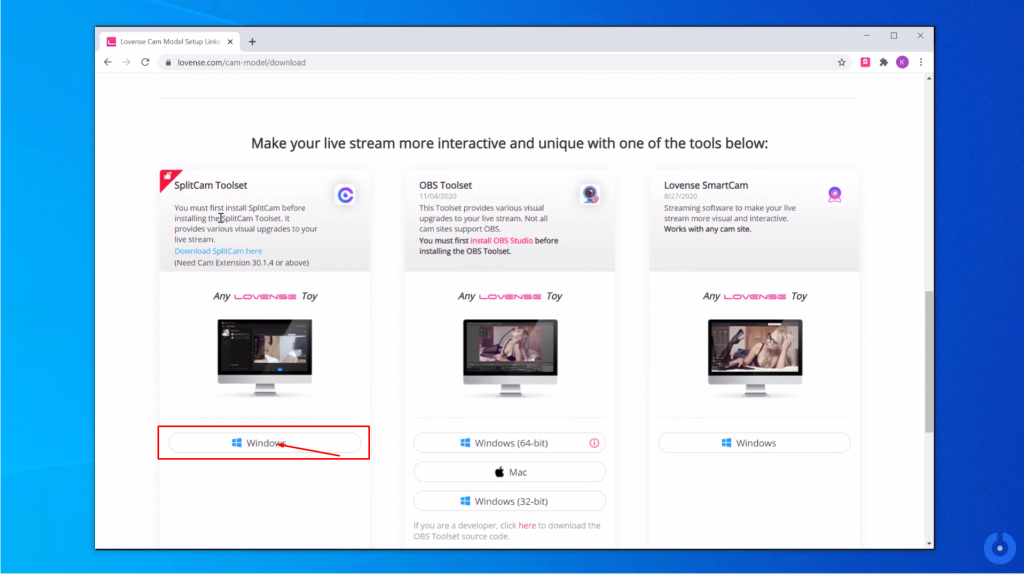Click the scrollbar down arrow

click(929, 544)
